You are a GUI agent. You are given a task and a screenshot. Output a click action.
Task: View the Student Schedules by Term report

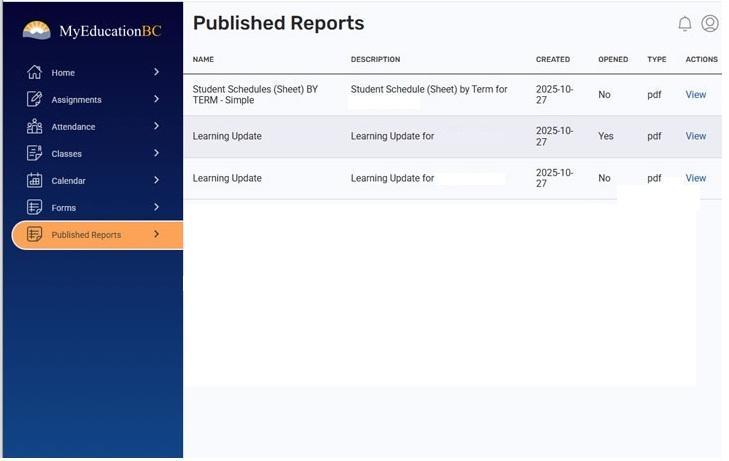click(x=696, y=95)
